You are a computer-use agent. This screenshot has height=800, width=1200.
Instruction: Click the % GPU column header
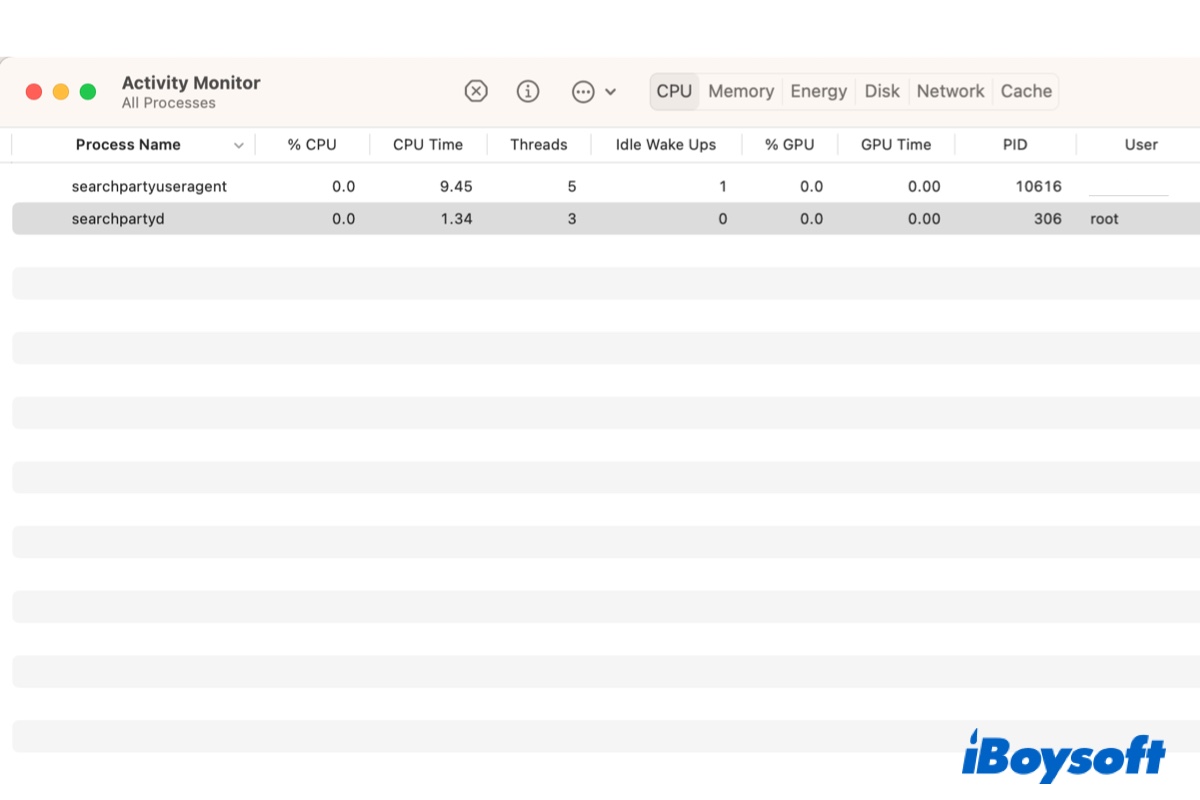pyautogui.click(x=790, y=145)
